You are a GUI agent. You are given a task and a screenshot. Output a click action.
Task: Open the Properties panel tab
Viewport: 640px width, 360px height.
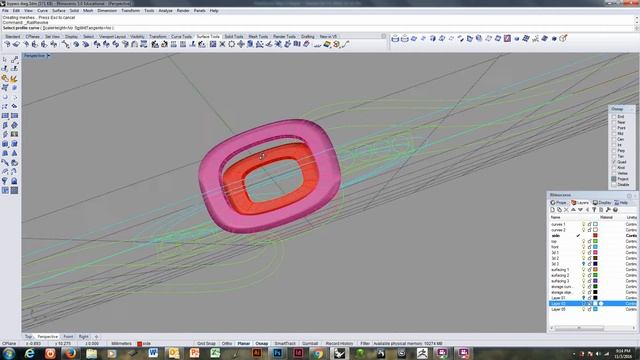pos(558,203)
